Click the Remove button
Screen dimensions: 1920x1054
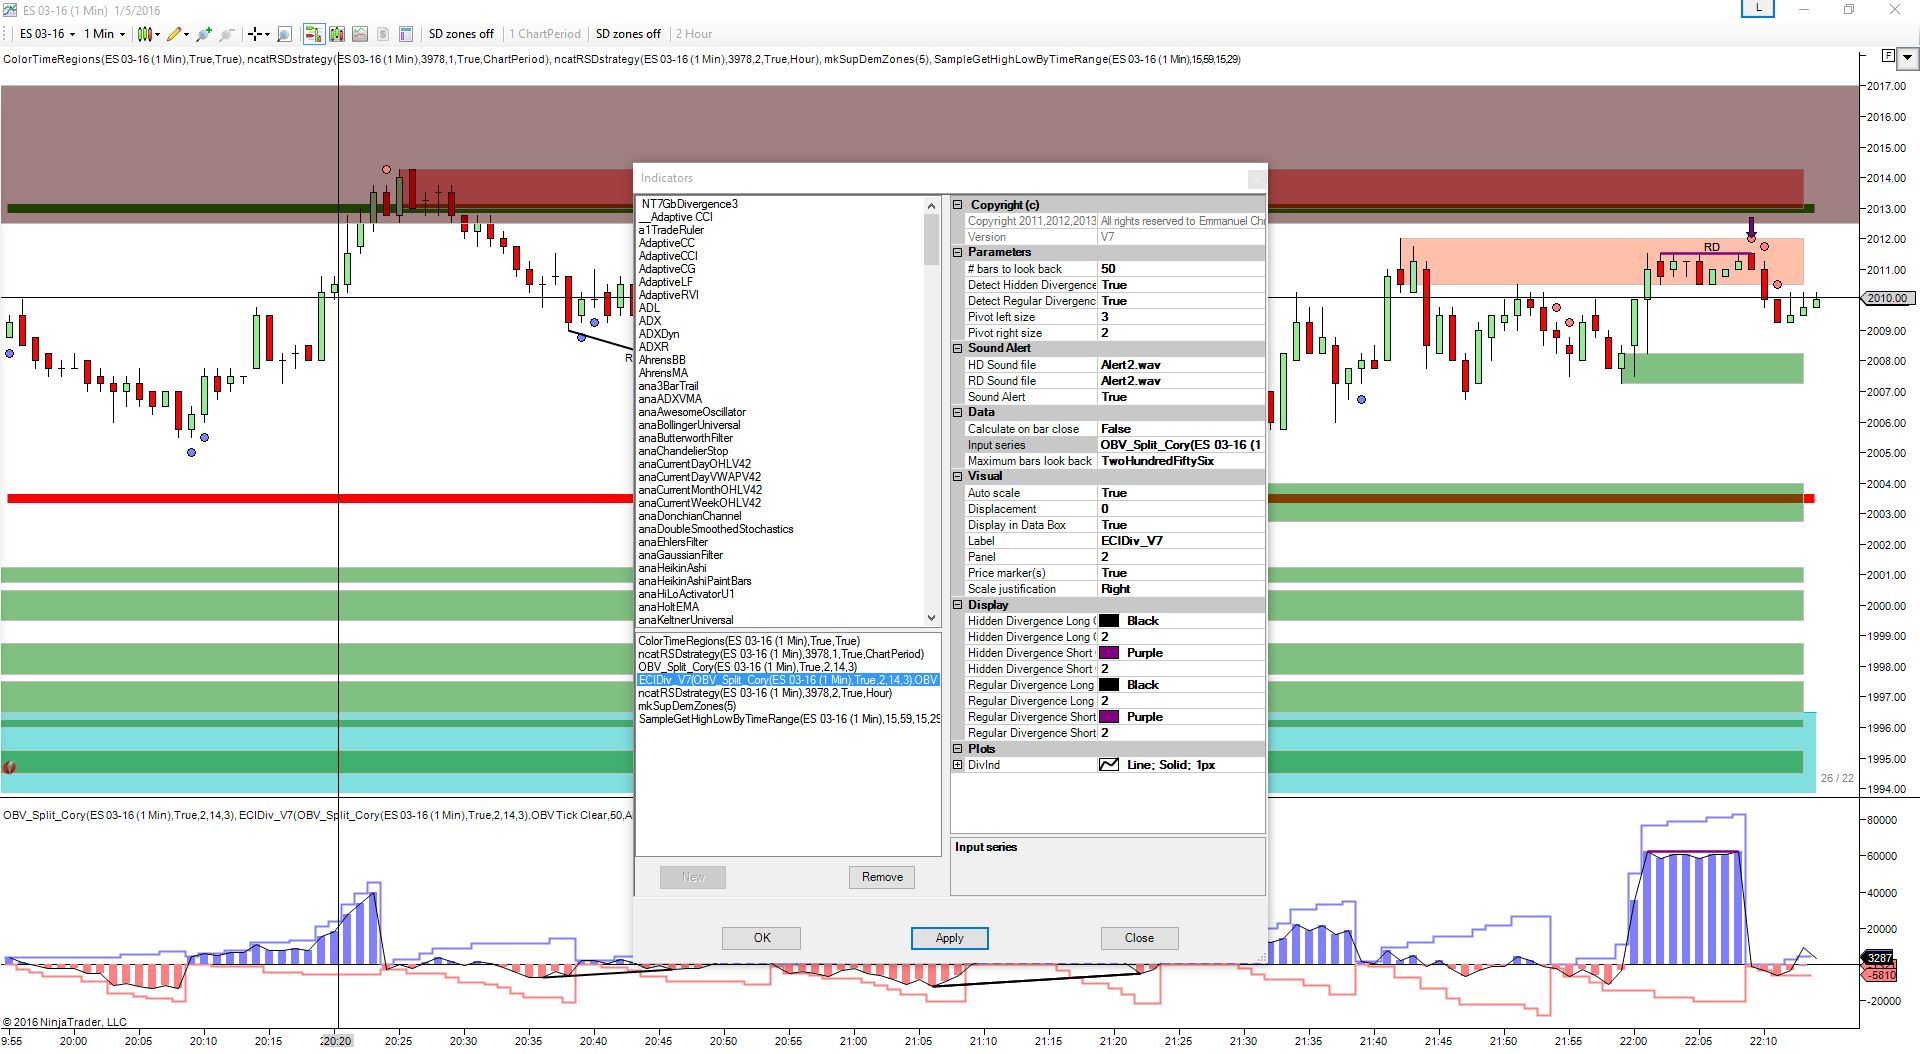882,877
